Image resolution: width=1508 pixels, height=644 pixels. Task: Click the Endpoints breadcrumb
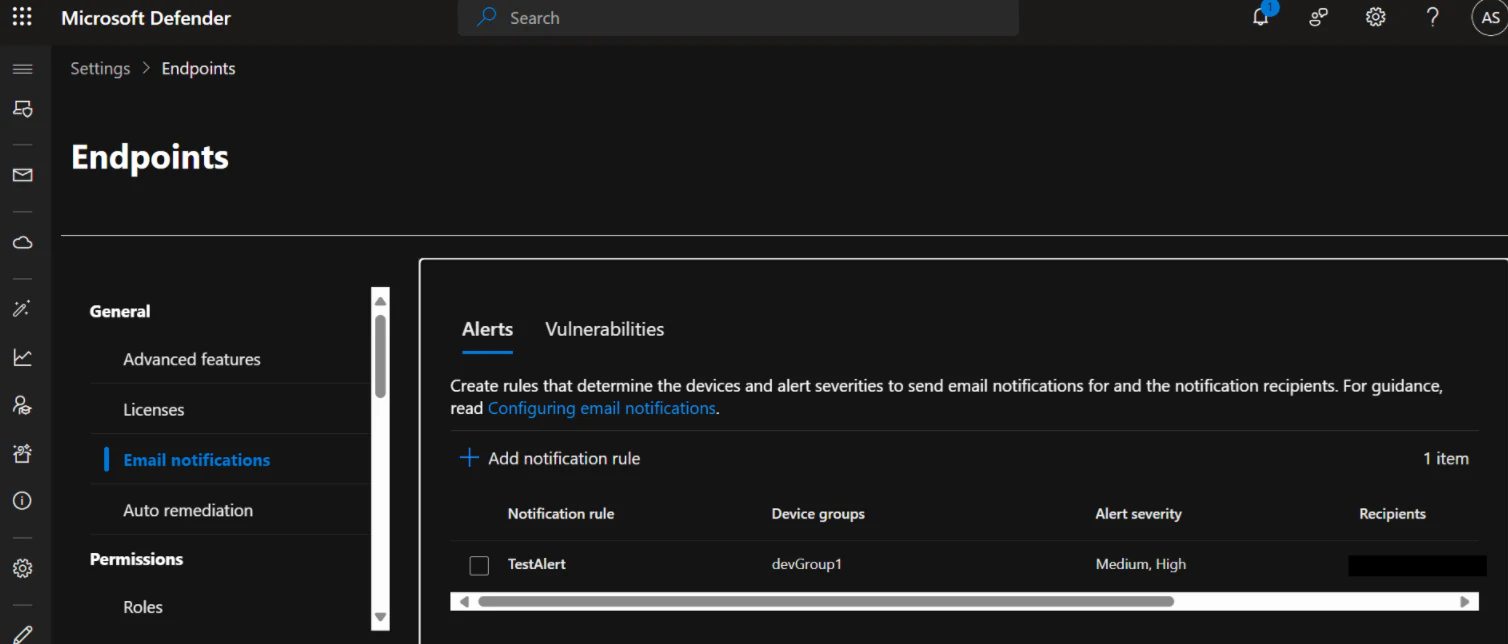click(199, 68)
